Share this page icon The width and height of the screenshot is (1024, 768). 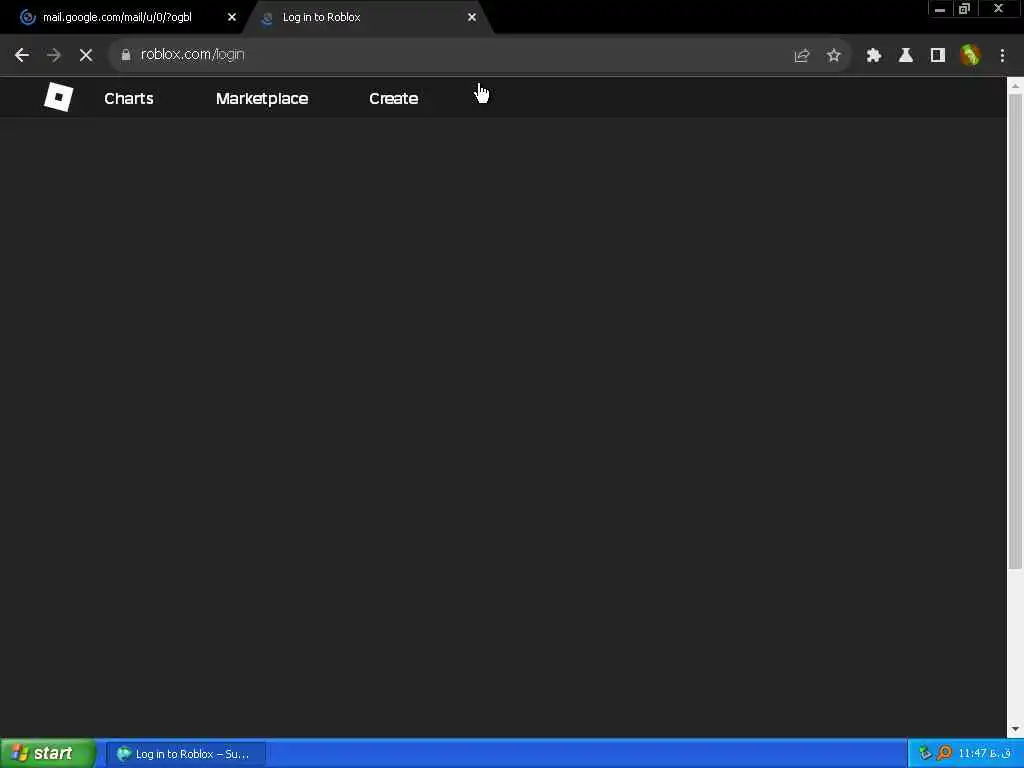point(801,56)
